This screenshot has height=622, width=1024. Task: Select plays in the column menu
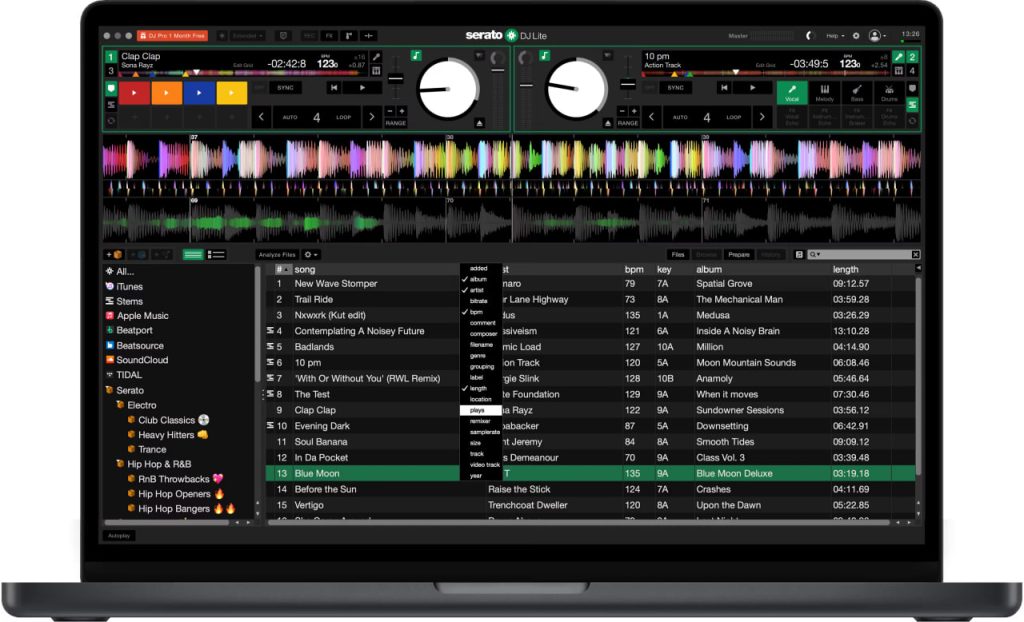coord(481,410)
